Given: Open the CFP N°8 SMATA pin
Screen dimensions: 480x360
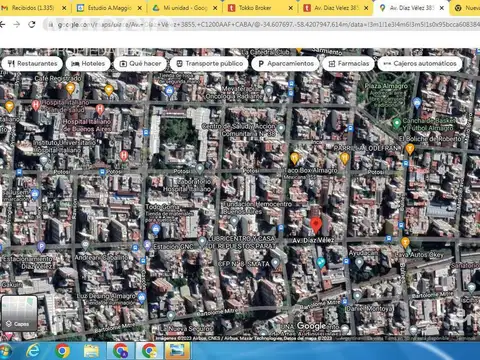Looking at the screenshot, I should 275,263.
